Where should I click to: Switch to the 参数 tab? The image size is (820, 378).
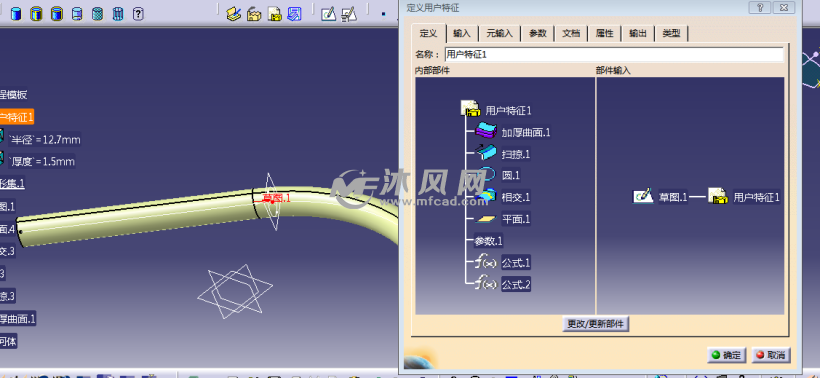coord(538,33)
